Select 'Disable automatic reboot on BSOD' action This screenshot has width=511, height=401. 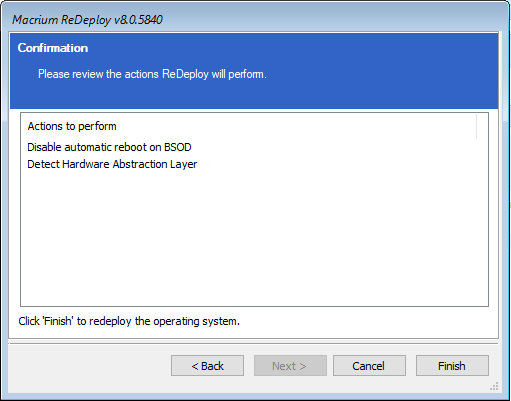coord(109,147)
